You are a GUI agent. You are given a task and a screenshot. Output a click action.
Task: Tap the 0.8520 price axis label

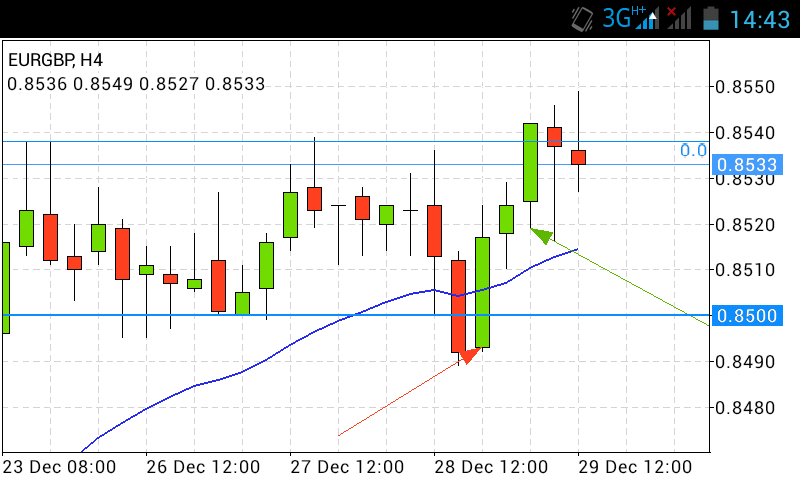point(745,224)
